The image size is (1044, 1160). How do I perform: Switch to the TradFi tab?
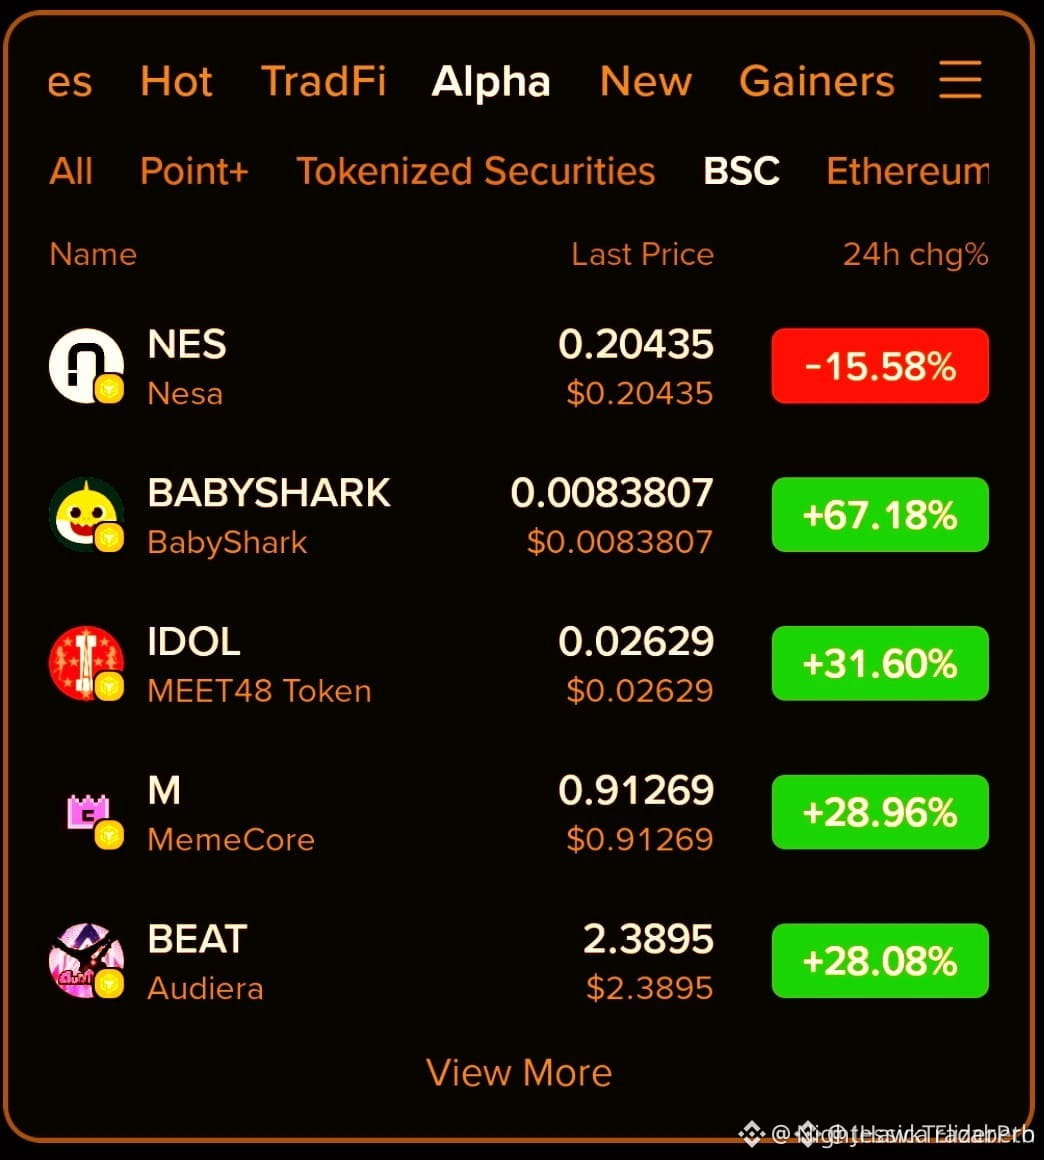click(x=323, y=81)
